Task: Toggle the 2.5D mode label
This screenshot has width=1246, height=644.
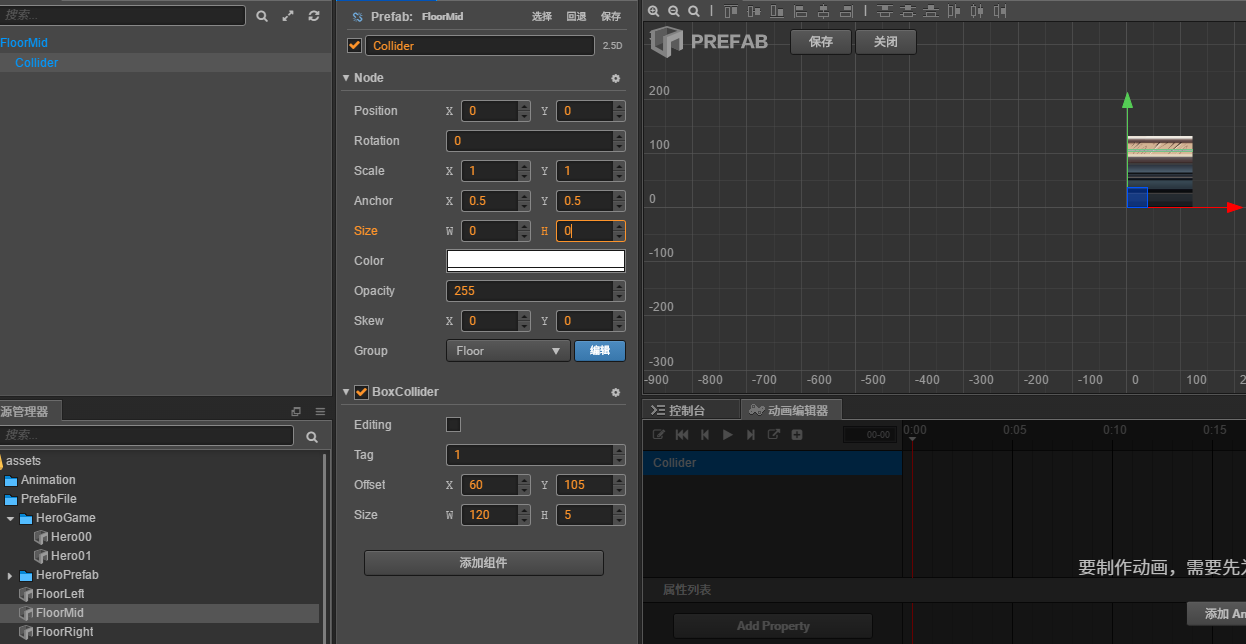Action: [612, 46]
